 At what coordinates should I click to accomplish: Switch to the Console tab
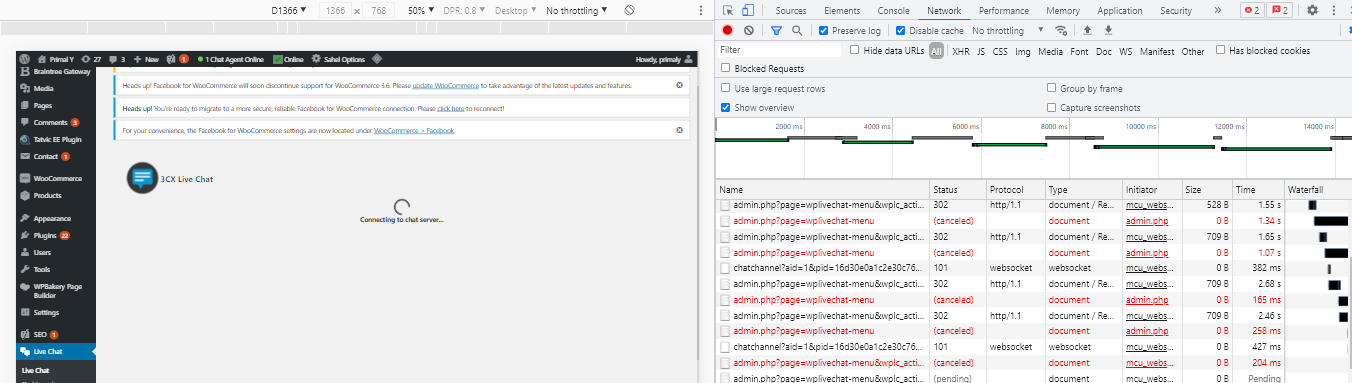pos(893,10)
